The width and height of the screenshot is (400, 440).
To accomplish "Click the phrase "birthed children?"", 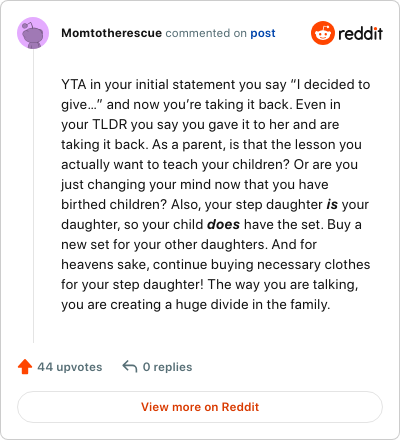I will [x=114, y=204].
